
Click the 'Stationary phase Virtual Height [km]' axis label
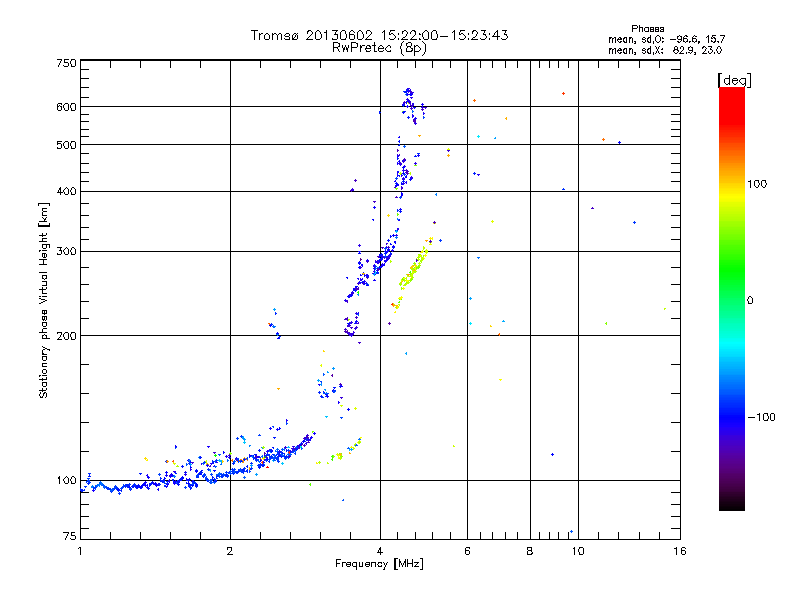(44, 301)
